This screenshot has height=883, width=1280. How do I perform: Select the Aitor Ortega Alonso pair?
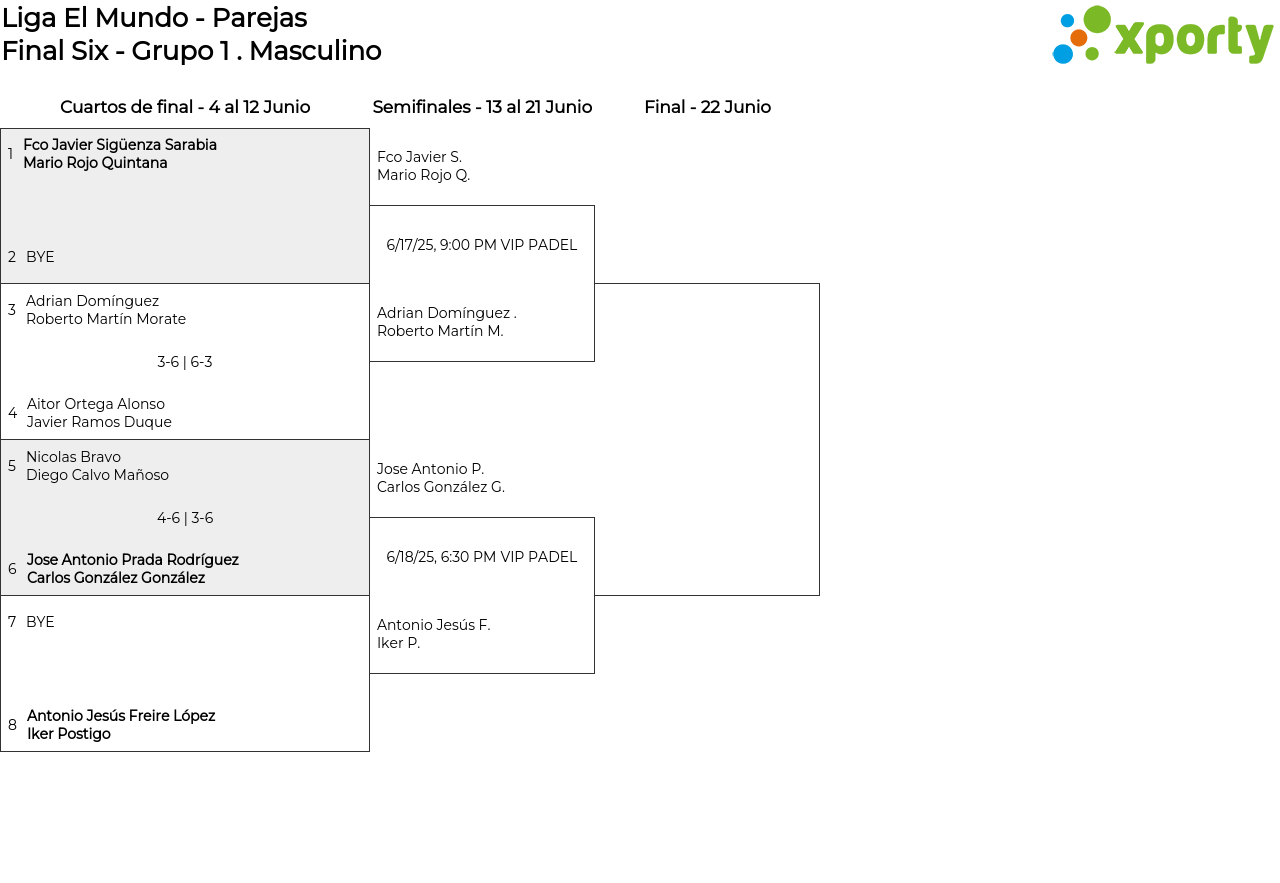click(99, 413)
